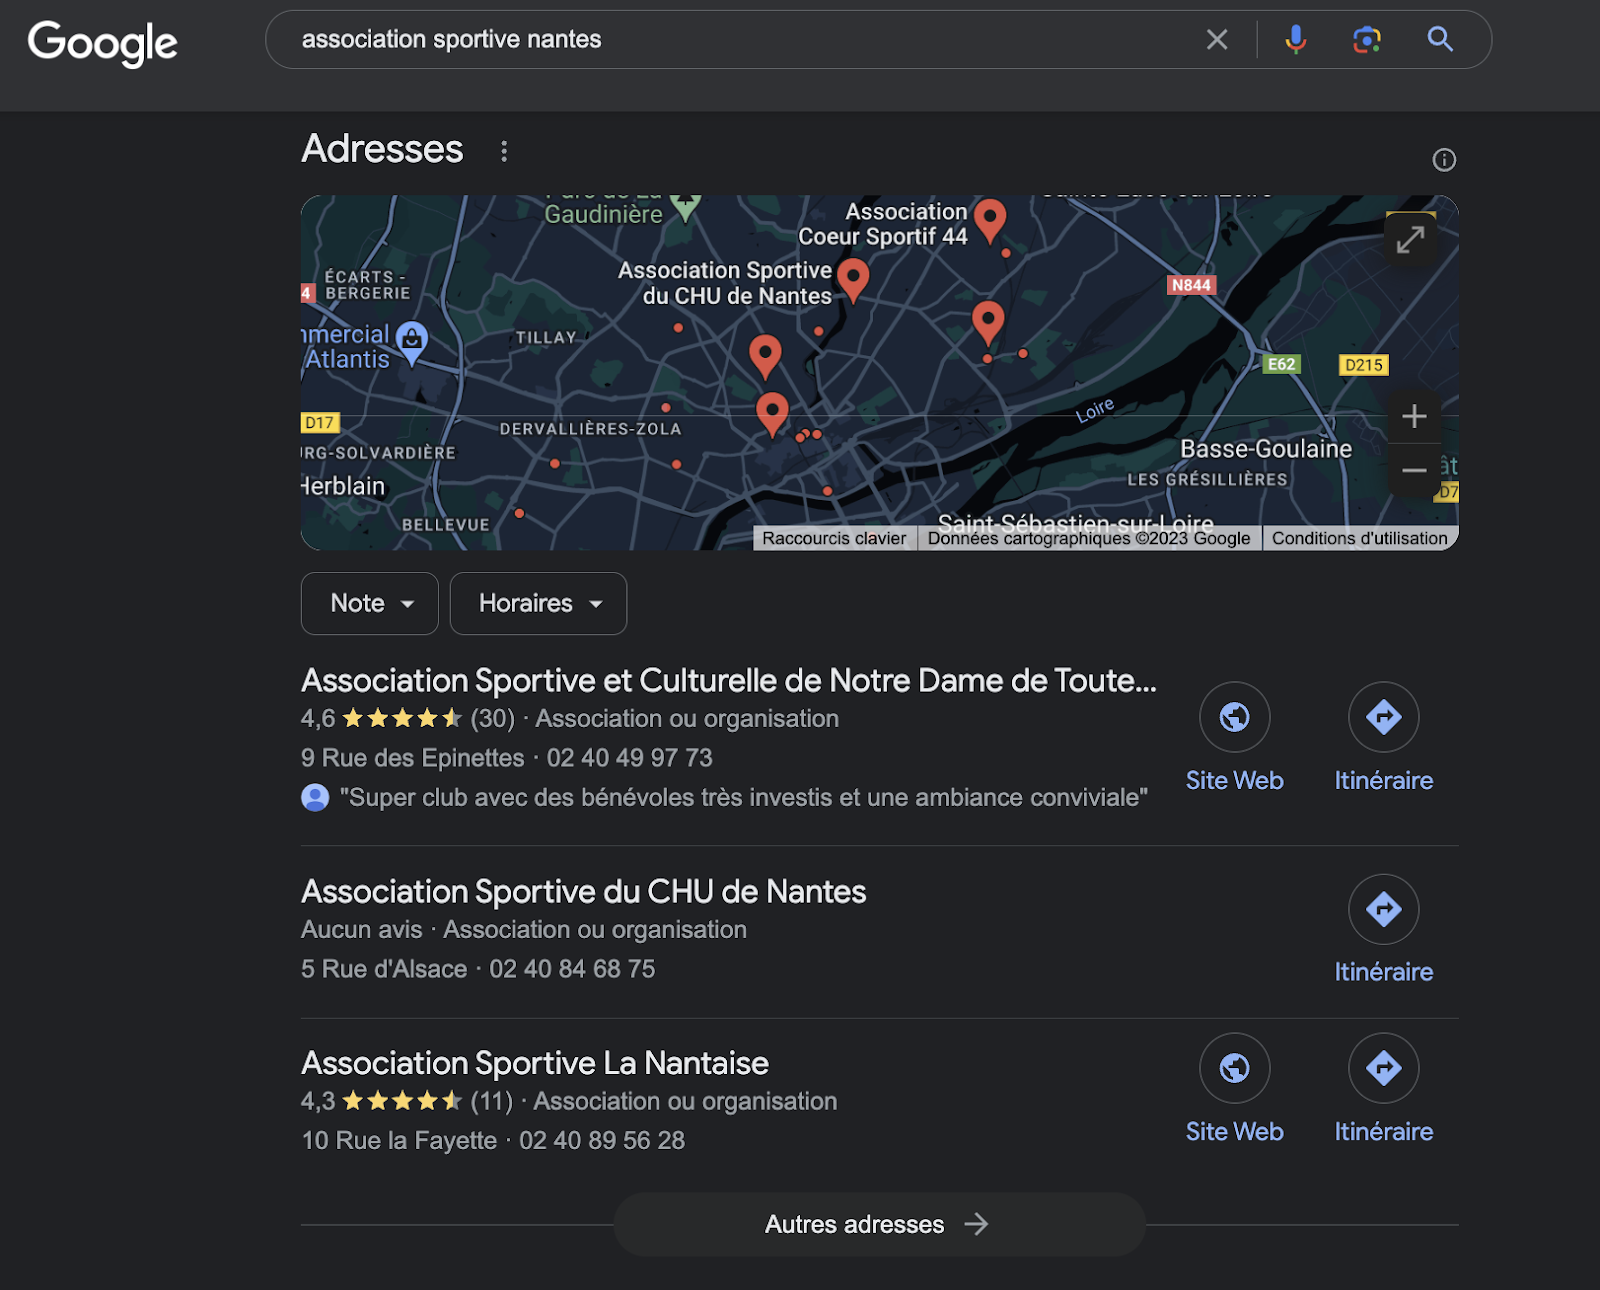This screenshot has width=1600, height=1290.
Task: Open Site Web for Association Sportive La Nantaise
Action: (x=1235, y=1089)
